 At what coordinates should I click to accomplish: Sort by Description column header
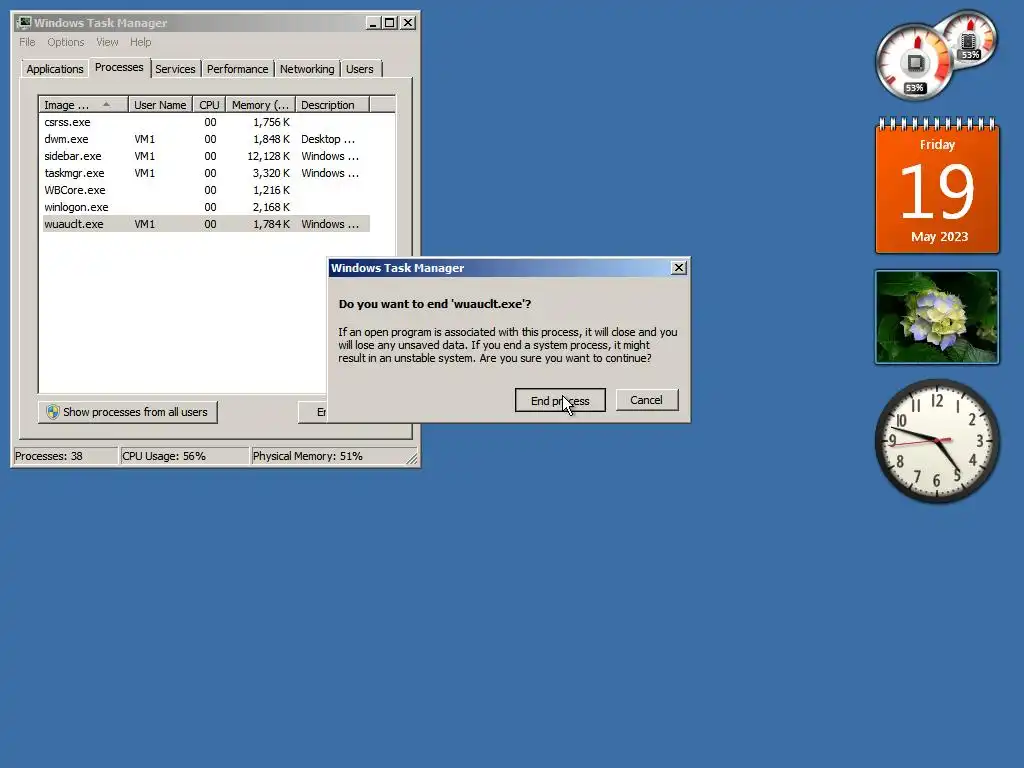(x=332, y=104)
